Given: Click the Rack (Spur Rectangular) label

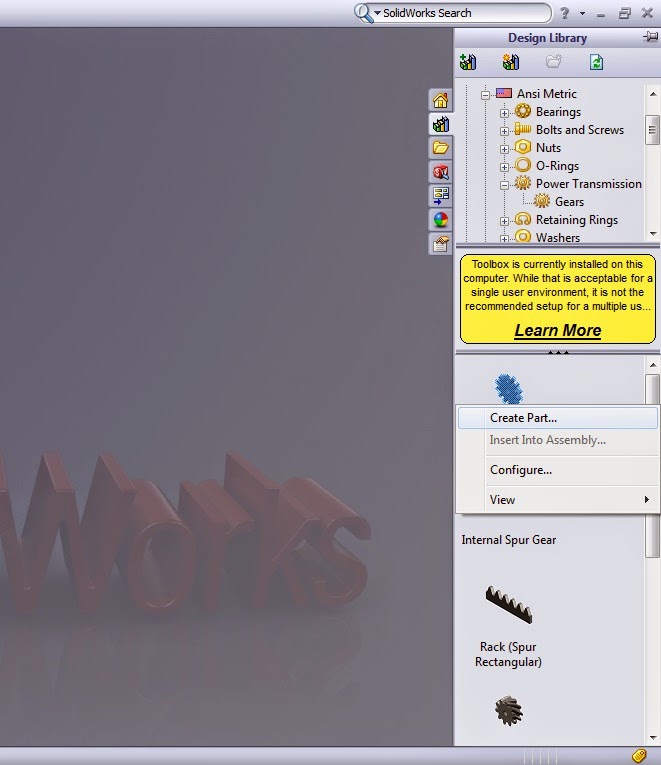Looking at the screenshot, I should tap(508, 654).
